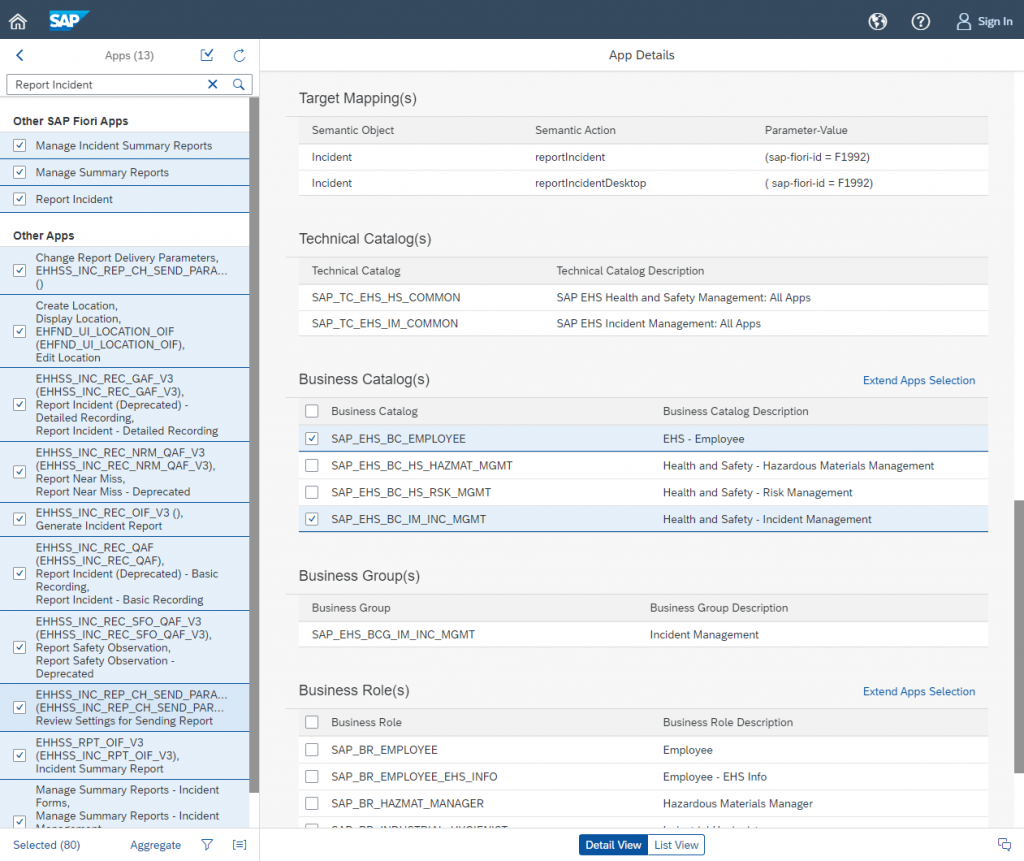Screen dimensions: 1024x861
Task: Uncheck Review Settings for Sending Report
Action: pyautogui.click(x=20, y=707)
